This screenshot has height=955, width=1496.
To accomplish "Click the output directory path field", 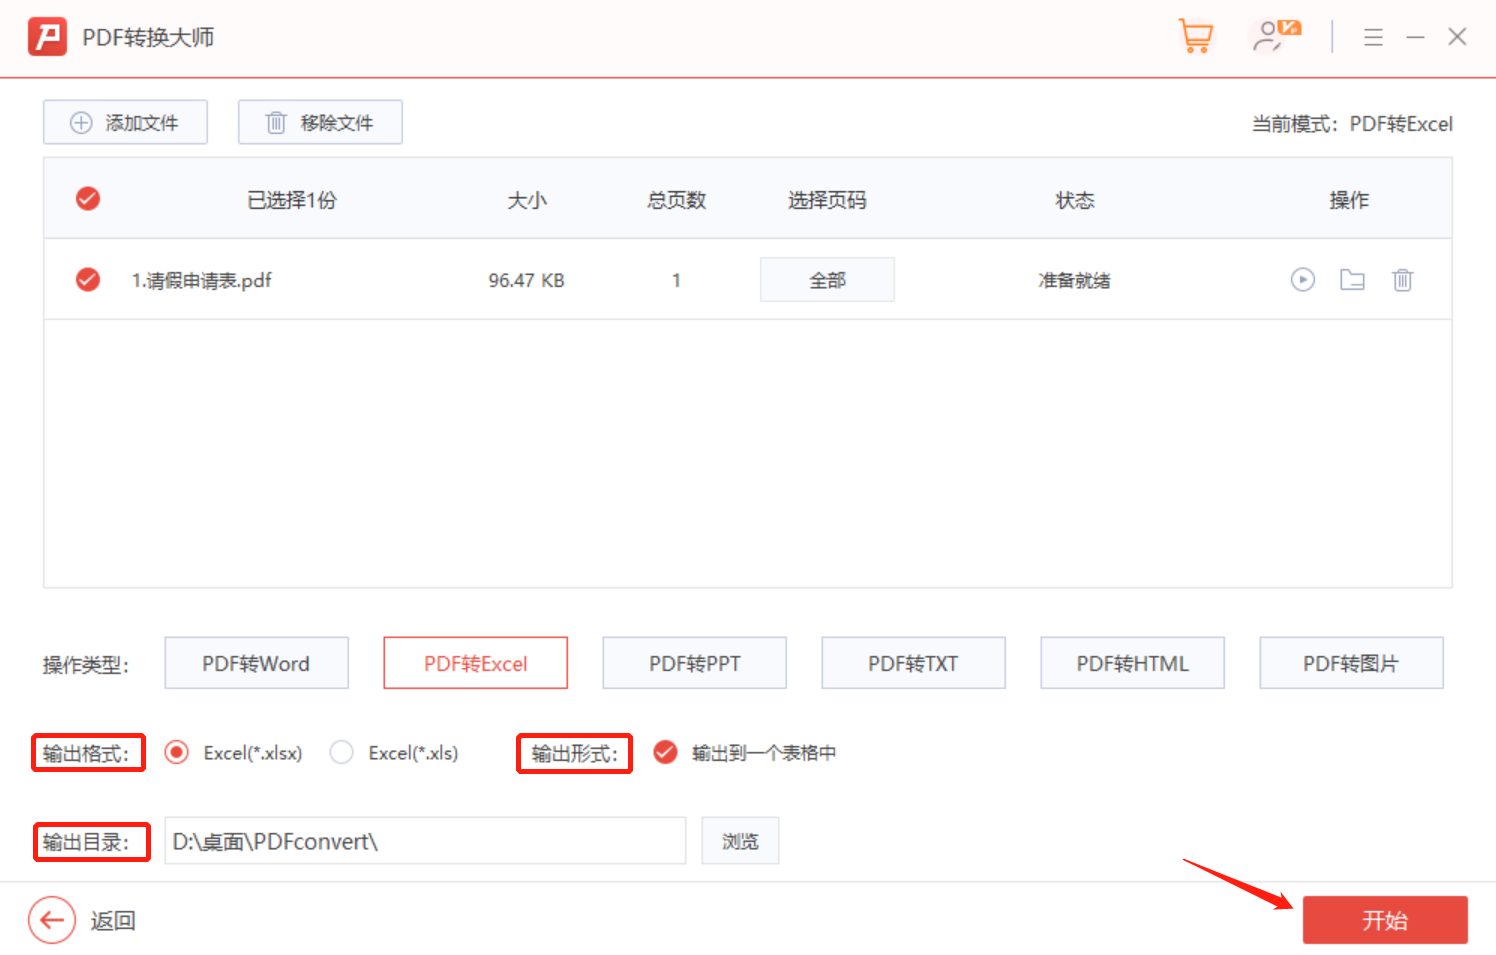I will 425,841.
